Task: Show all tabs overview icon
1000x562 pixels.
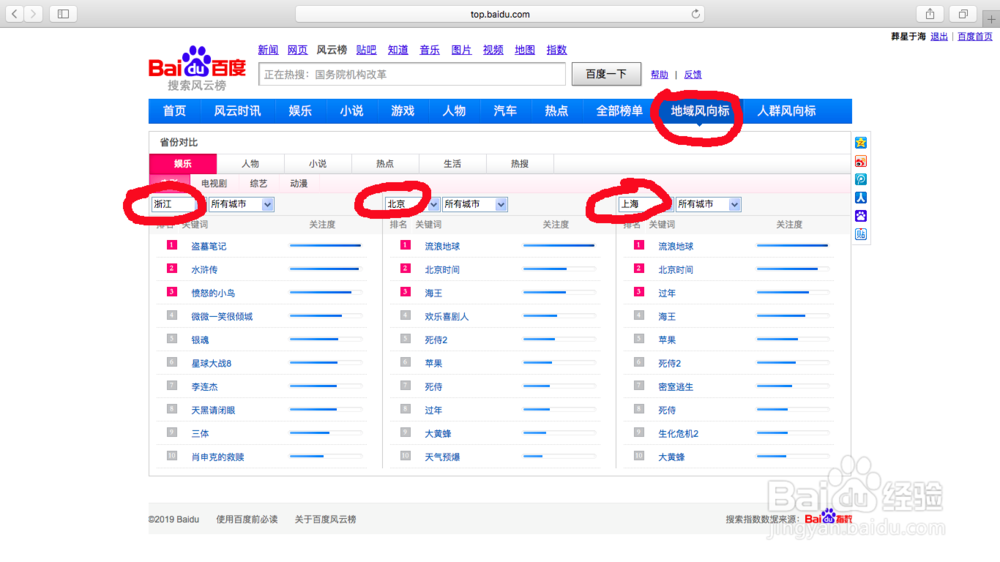Action: coord(963,13)
